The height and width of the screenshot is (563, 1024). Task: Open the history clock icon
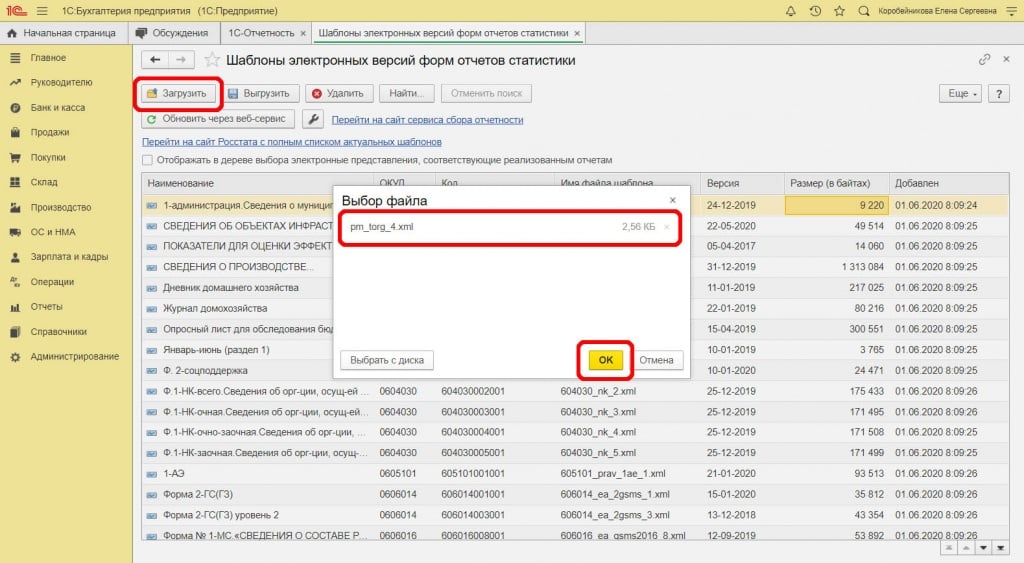[815, 11]
